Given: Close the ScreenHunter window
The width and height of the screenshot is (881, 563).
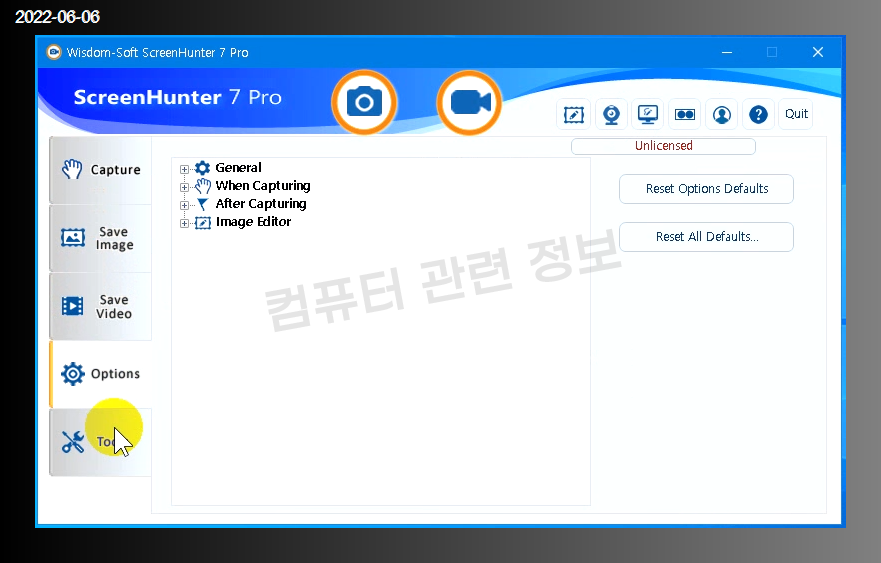Looking at the screenshot, I should [818, 52].
